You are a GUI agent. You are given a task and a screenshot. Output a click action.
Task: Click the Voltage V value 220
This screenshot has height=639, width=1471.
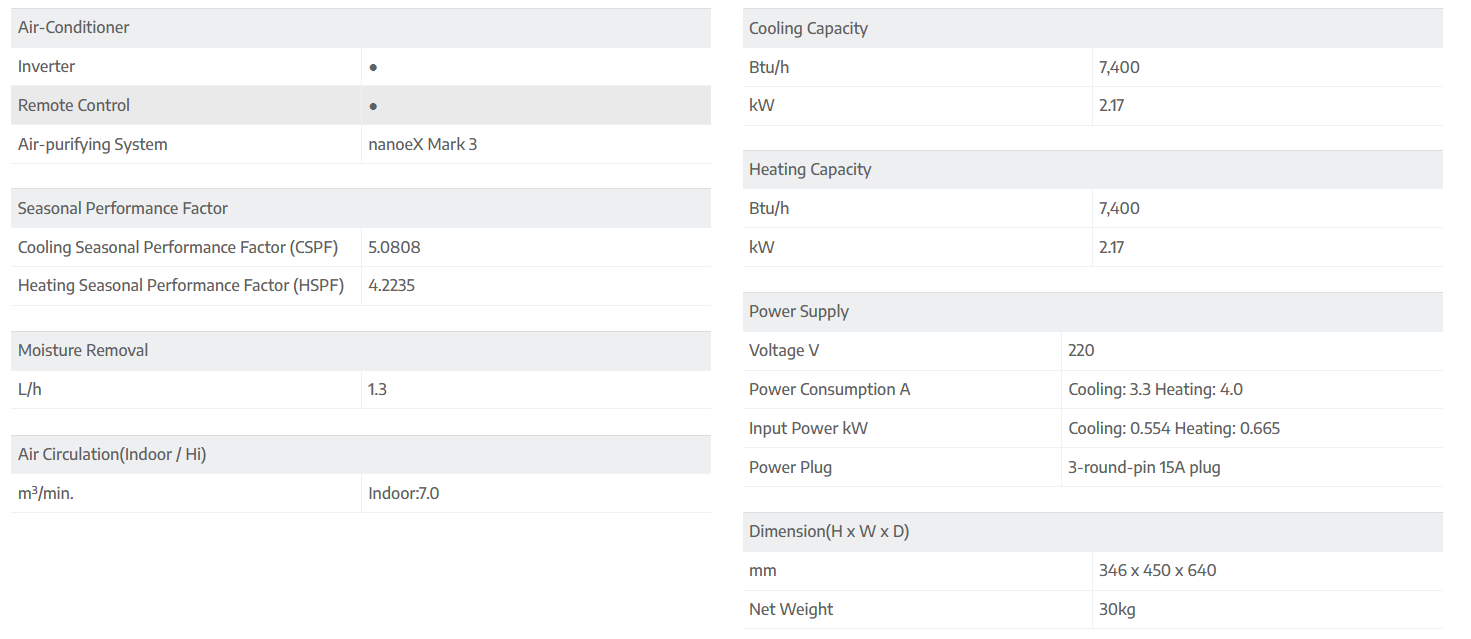(1081, 351)
